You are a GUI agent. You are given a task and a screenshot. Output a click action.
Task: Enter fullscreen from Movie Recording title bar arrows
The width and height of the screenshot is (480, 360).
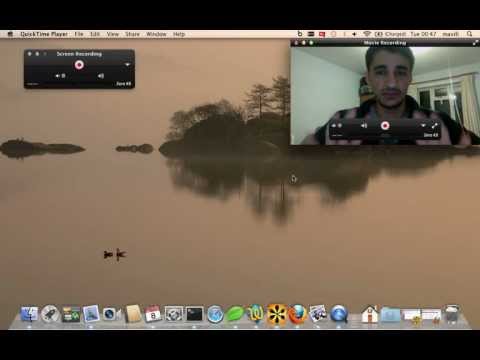pyautogui.click(x=475, y=43)
